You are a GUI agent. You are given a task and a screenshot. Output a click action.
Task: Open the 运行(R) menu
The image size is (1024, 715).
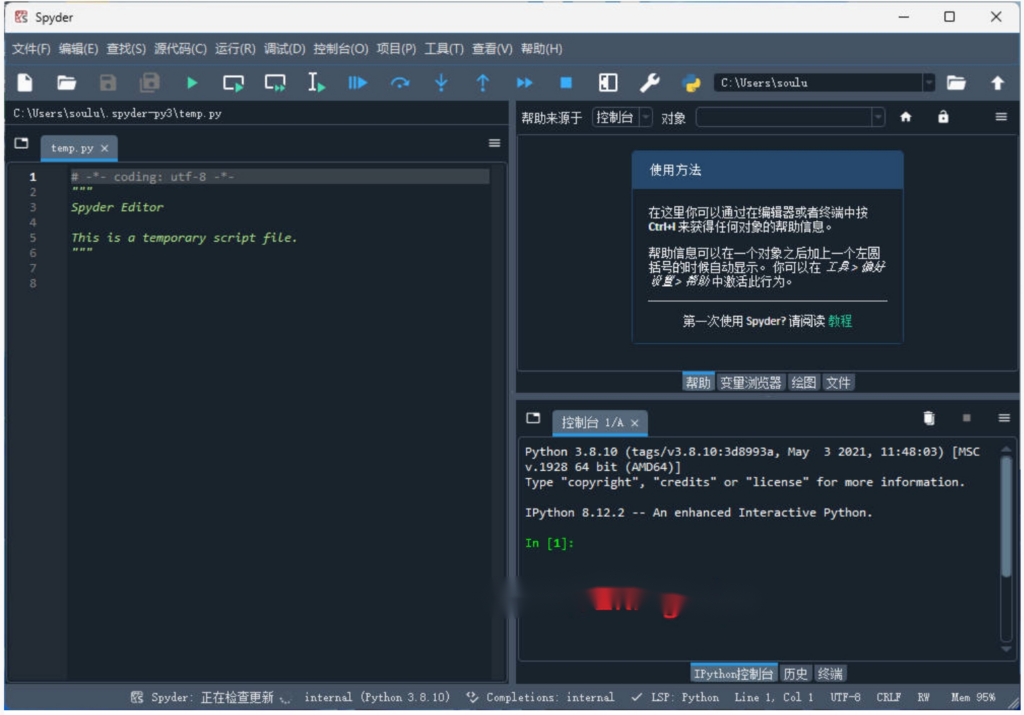click(235, 49)
